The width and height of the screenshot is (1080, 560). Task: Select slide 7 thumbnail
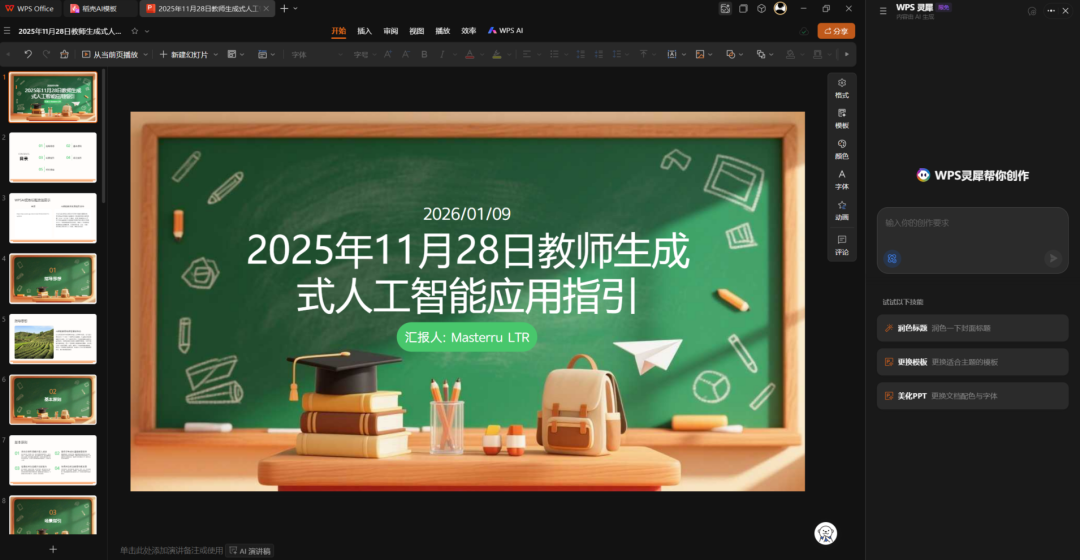53,460
